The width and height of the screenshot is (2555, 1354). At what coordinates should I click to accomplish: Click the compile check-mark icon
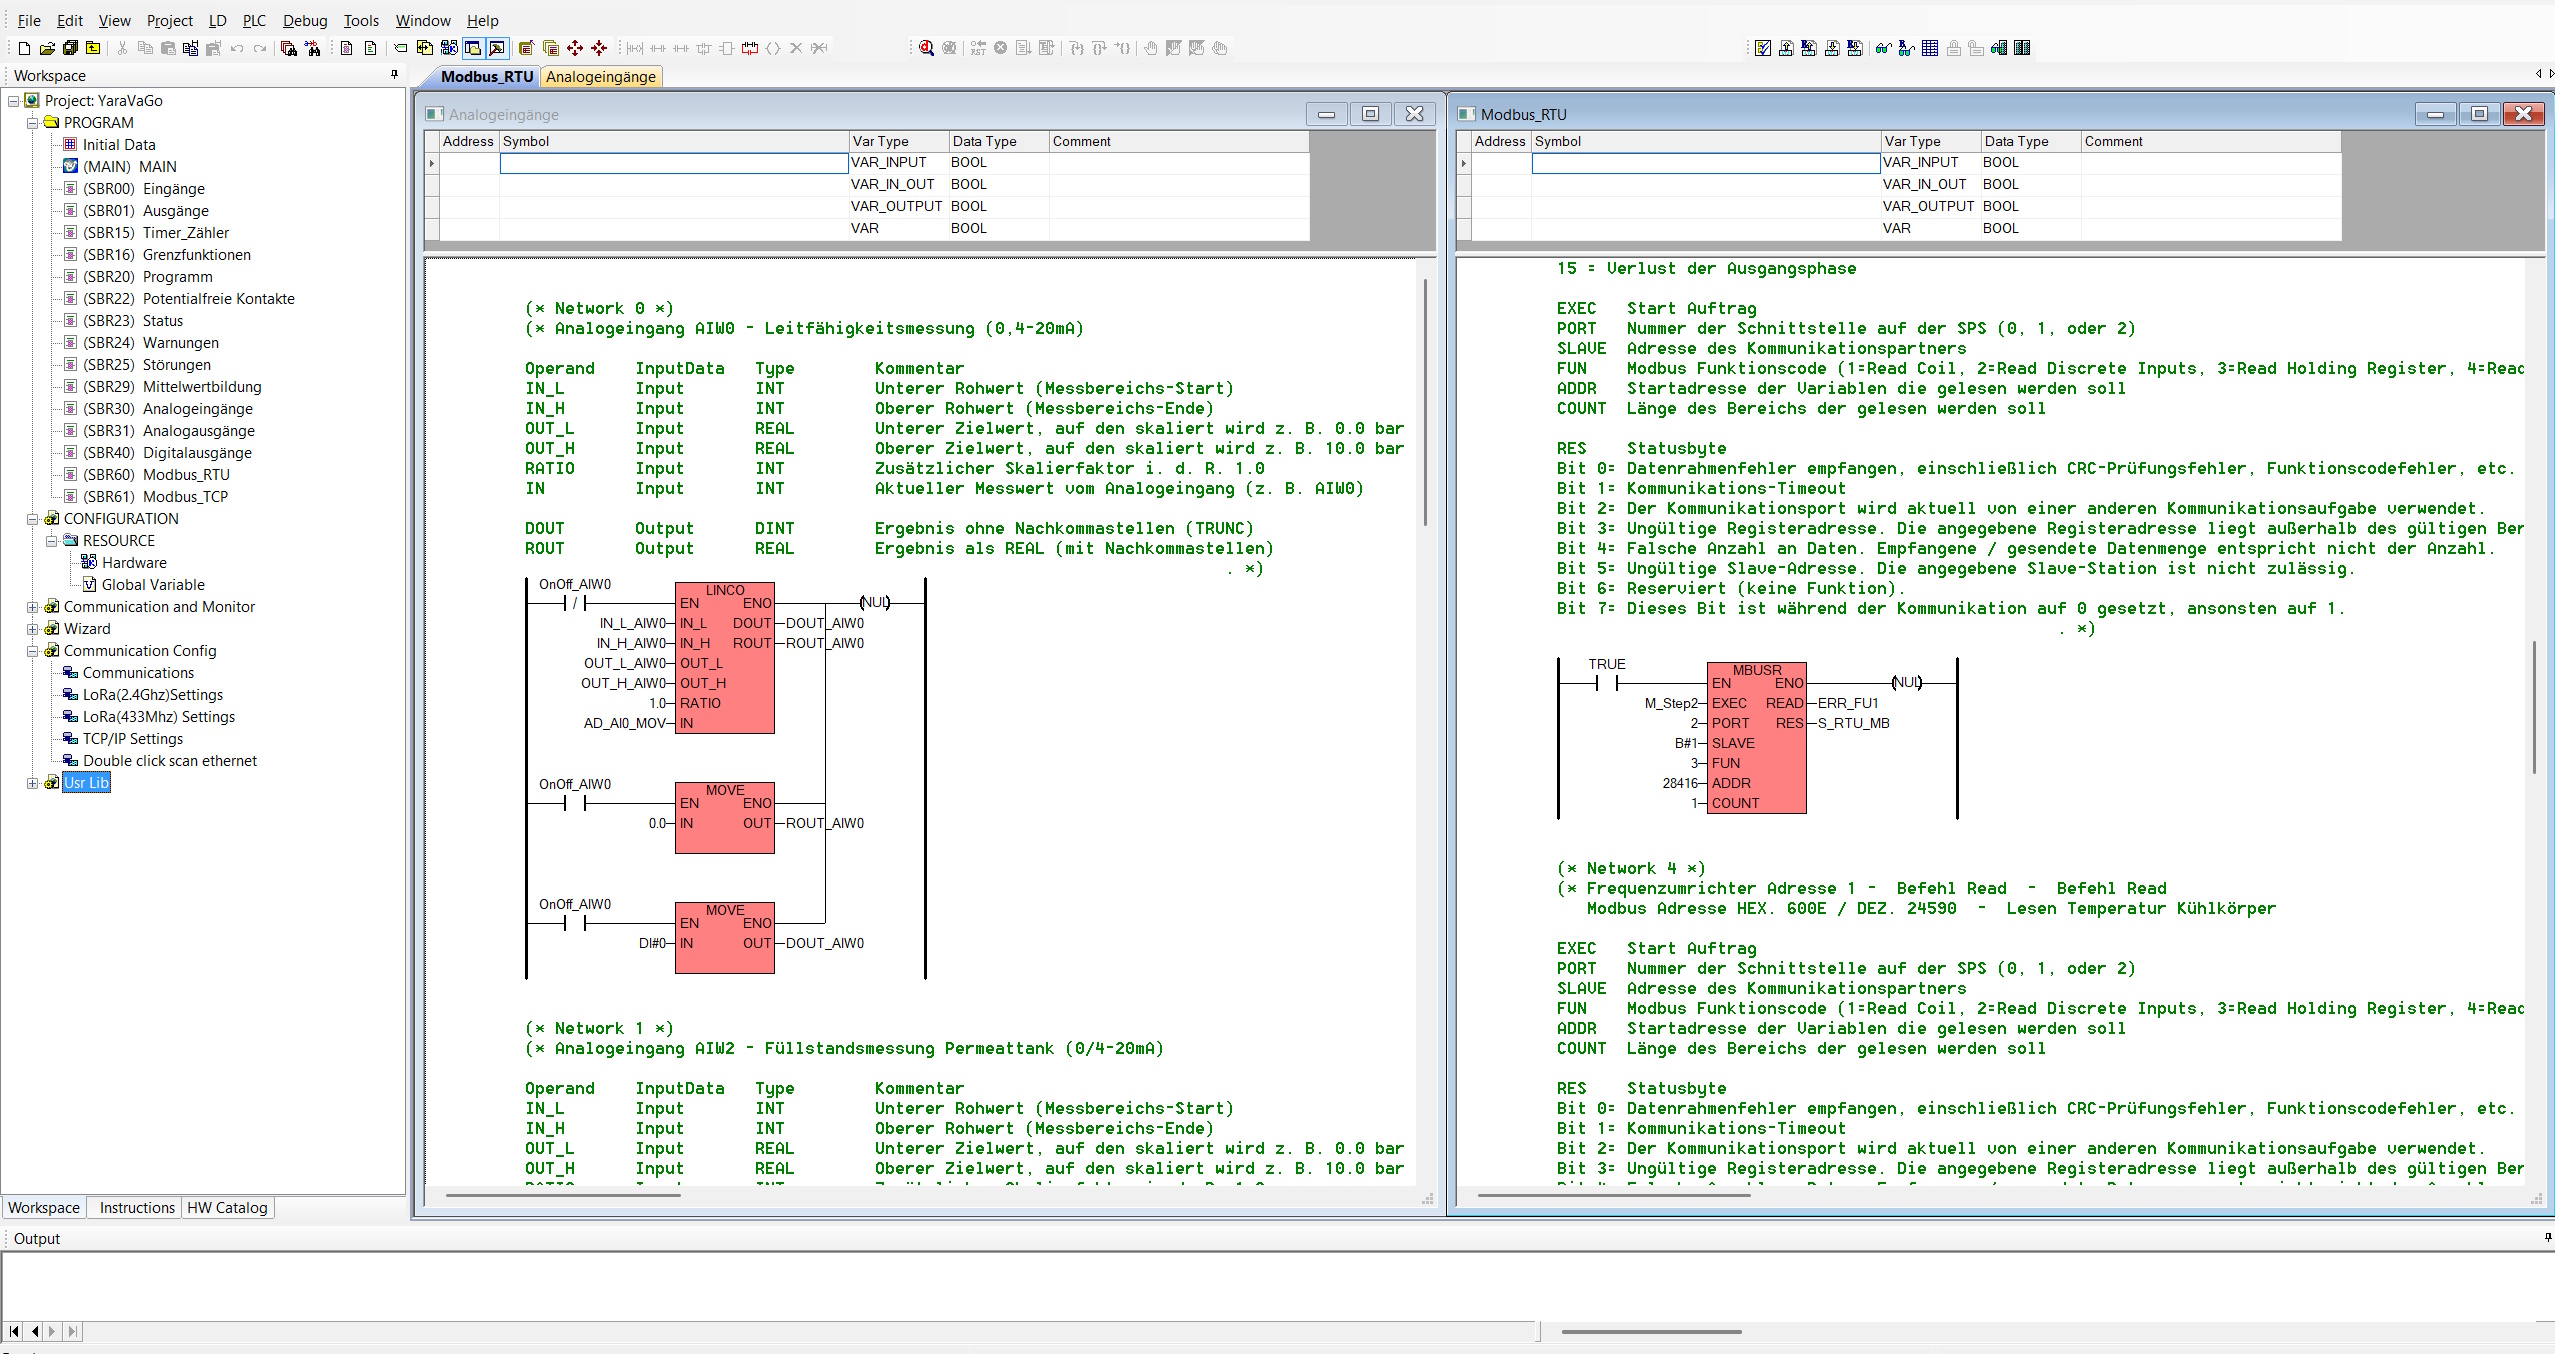1763,48
